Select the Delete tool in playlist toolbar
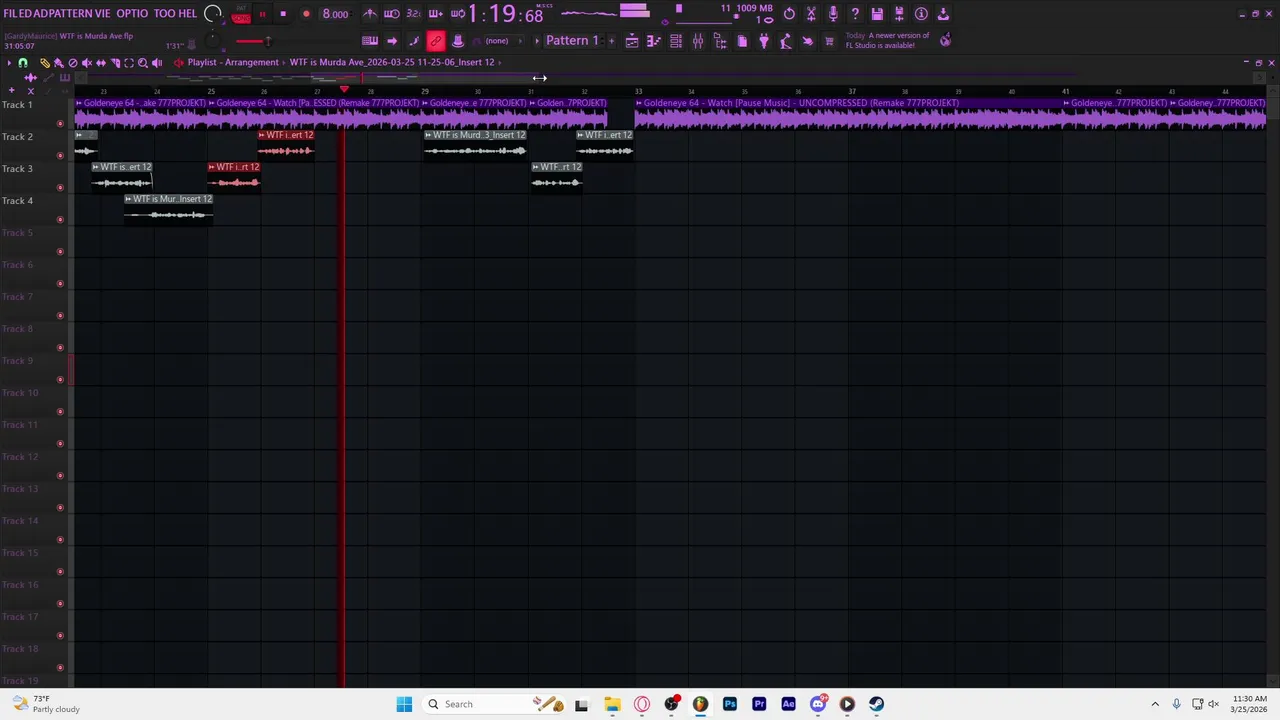Screen dimensions: 1280x720 [x=73, y=63]
